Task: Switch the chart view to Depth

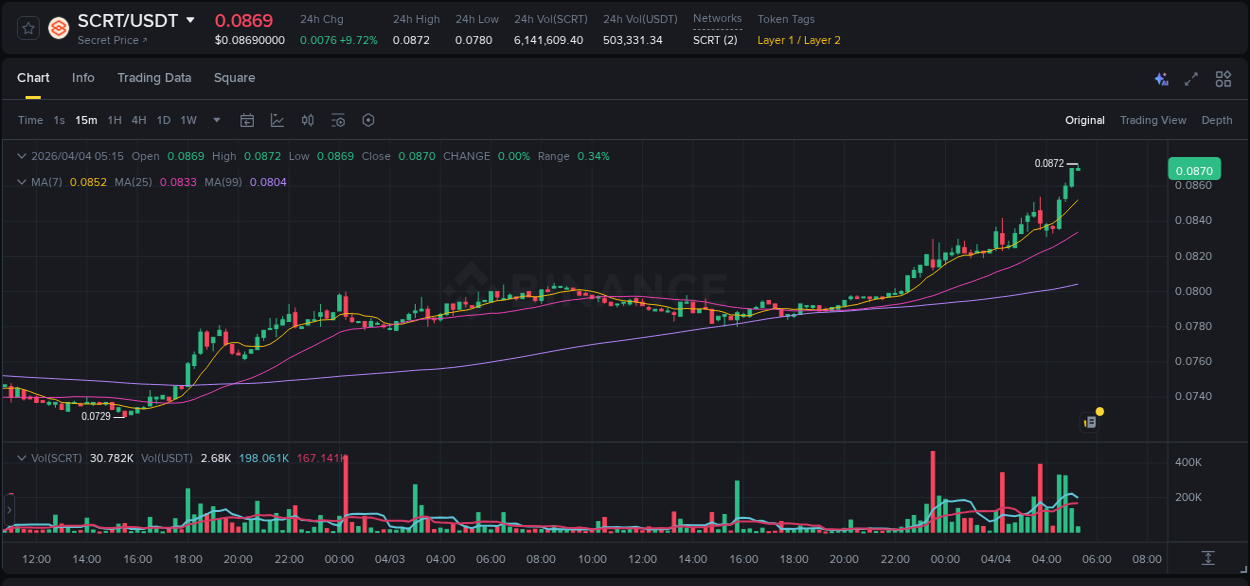Action: (1217, 120)
